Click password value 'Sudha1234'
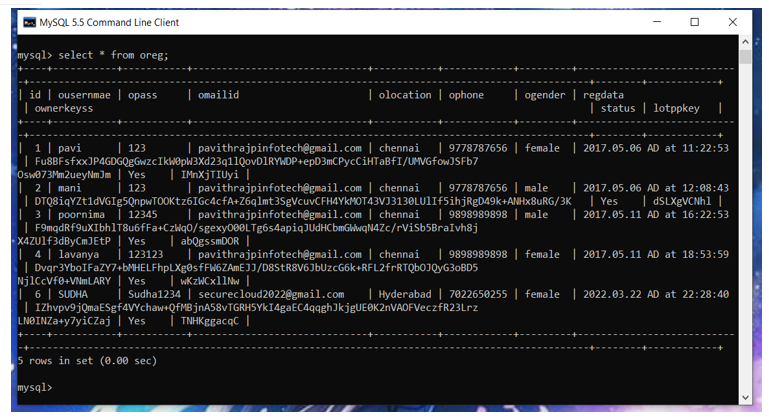The image size is (769, 420). tap(154, 294)
